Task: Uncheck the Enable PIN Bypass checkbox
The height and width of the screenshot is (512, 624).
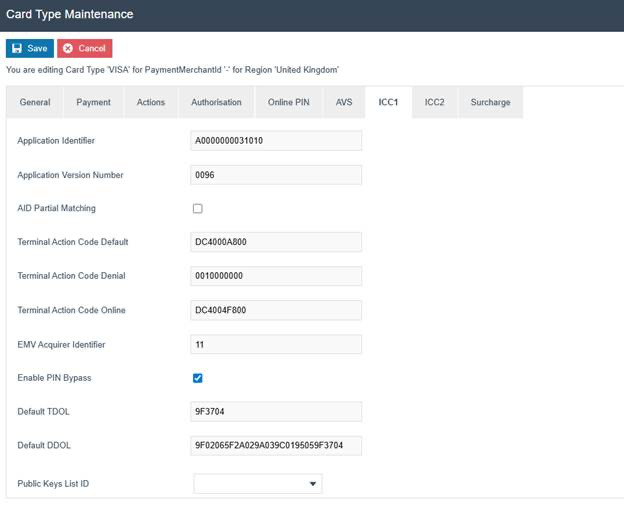Action: tap(197, 378)
